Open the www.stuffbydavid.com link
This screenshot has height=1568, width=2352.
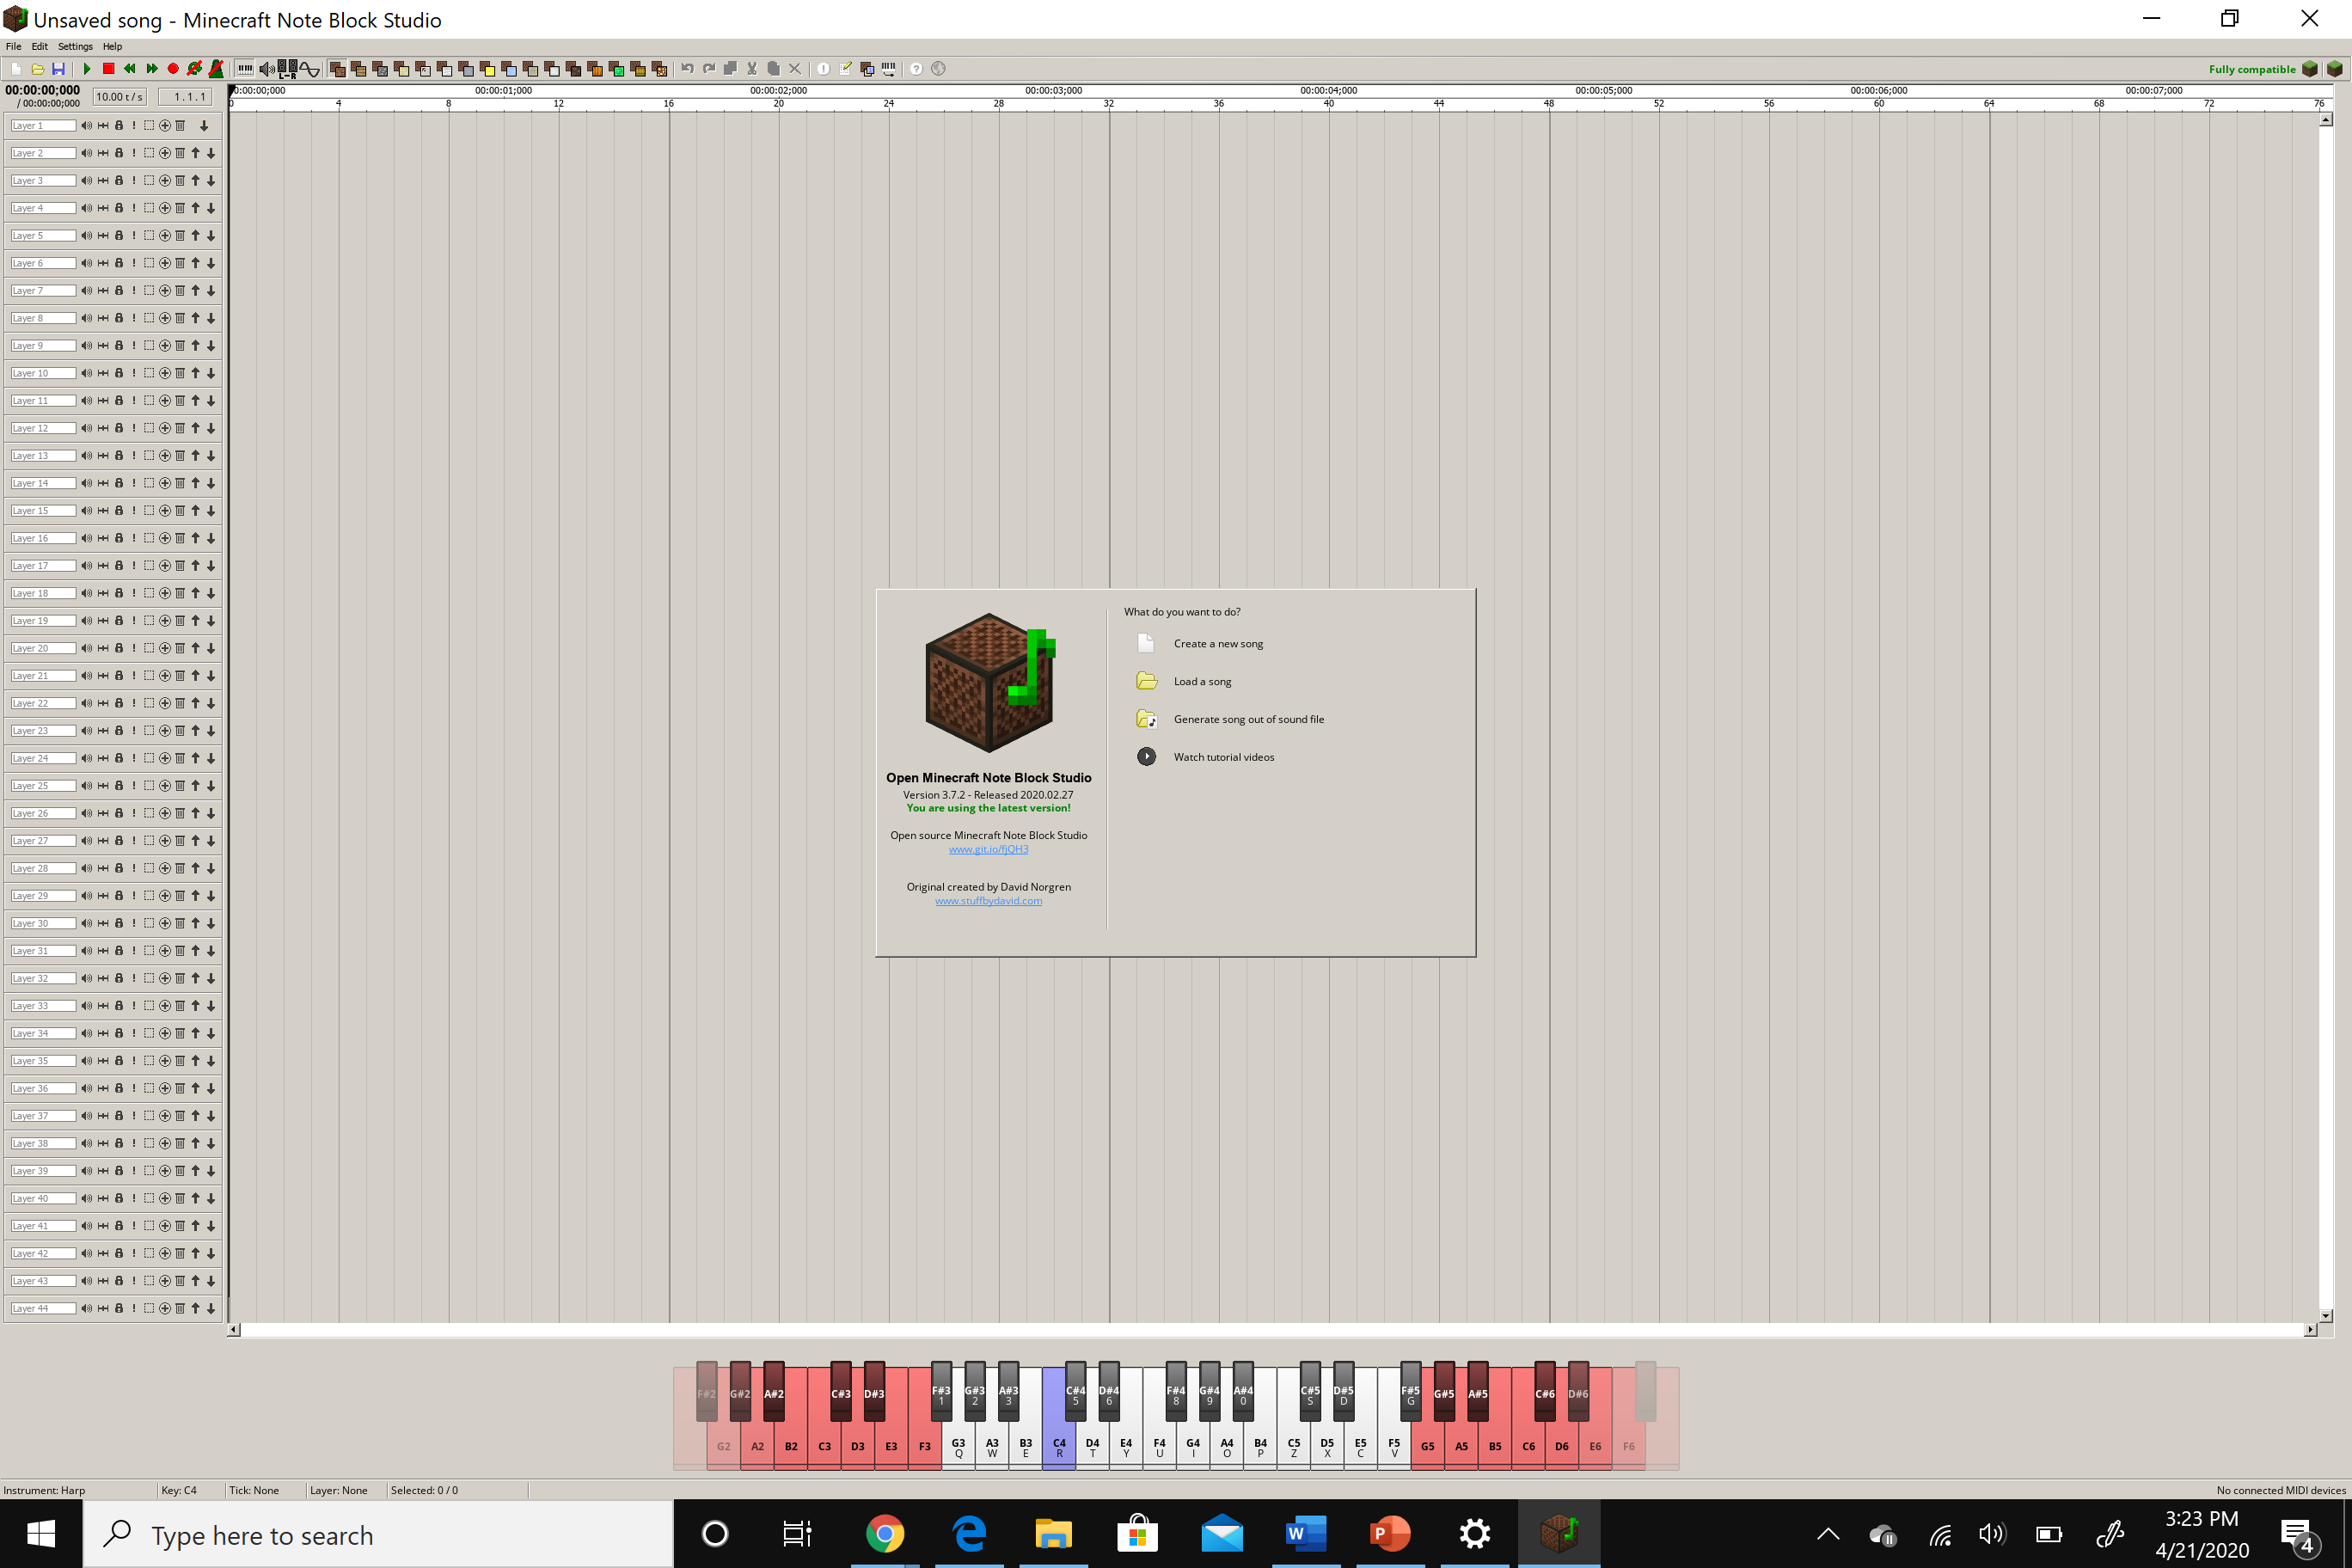click(988, 901)
